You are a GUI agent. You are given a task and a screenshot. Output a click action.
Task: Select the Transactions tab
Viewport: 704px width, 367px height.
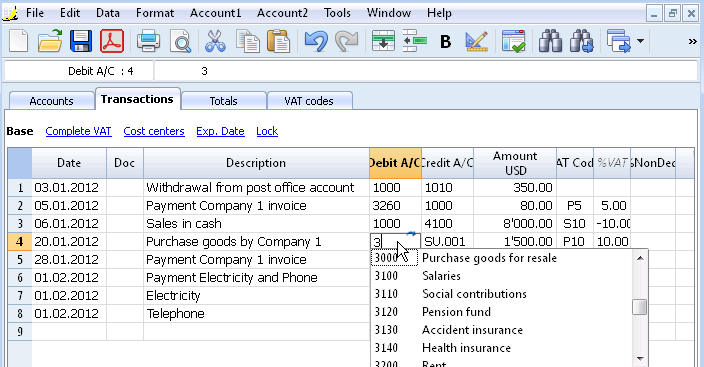pos(137,99)
